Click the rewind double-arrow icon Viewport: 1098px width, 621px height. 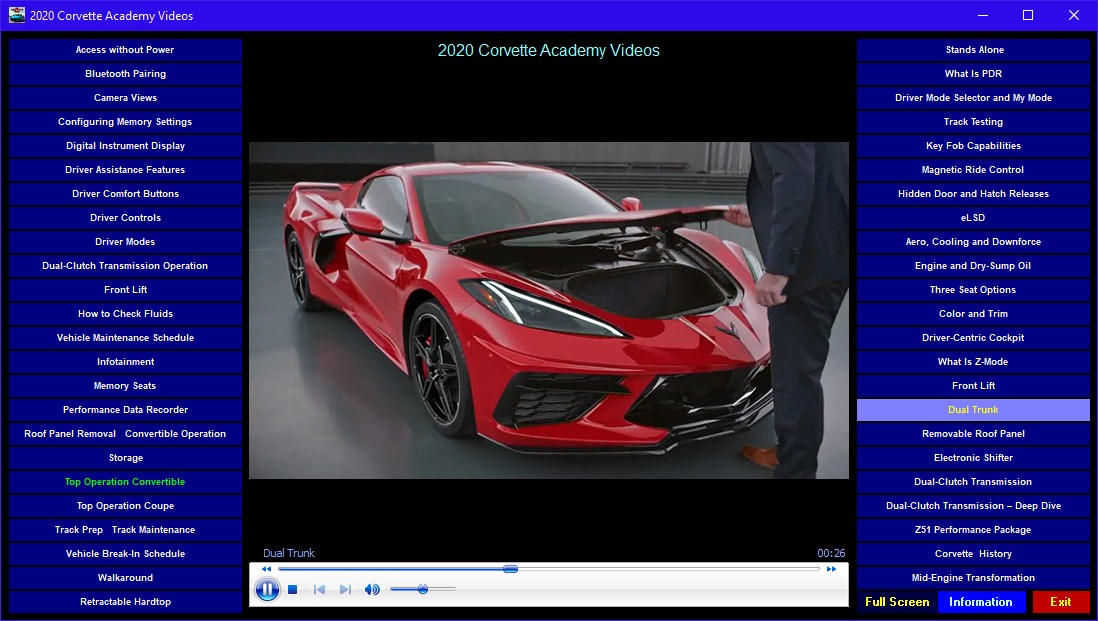click(266, 569)
